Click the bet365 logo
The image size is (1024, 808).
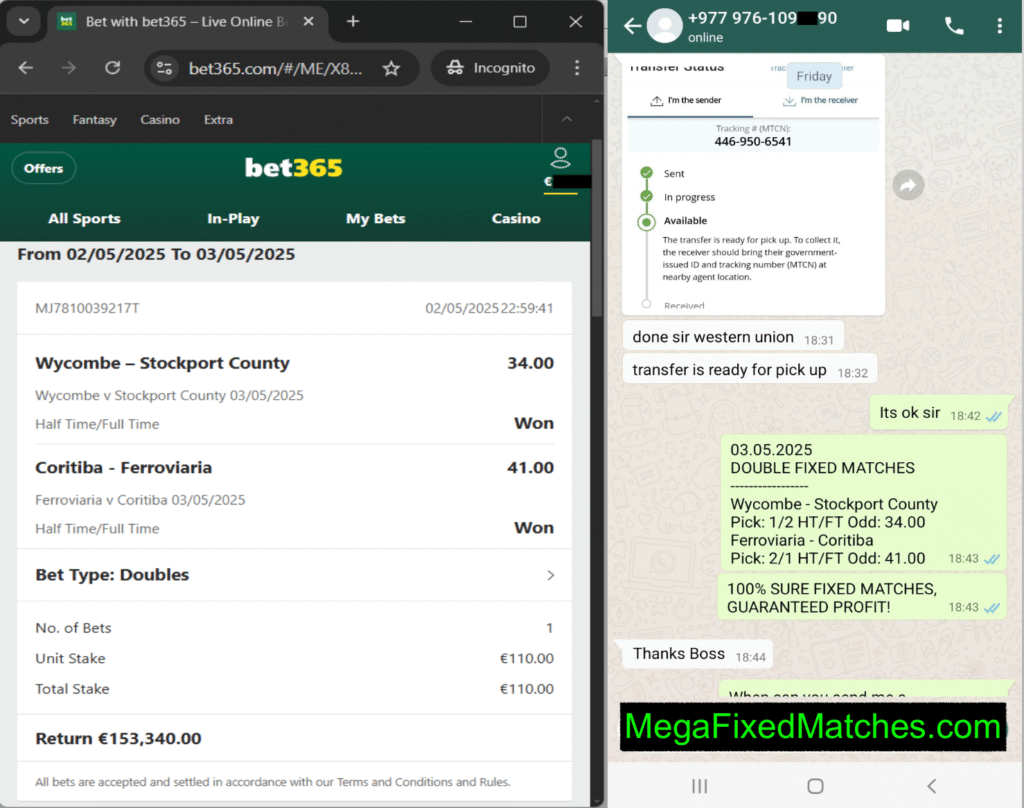(x=293, y=168)
